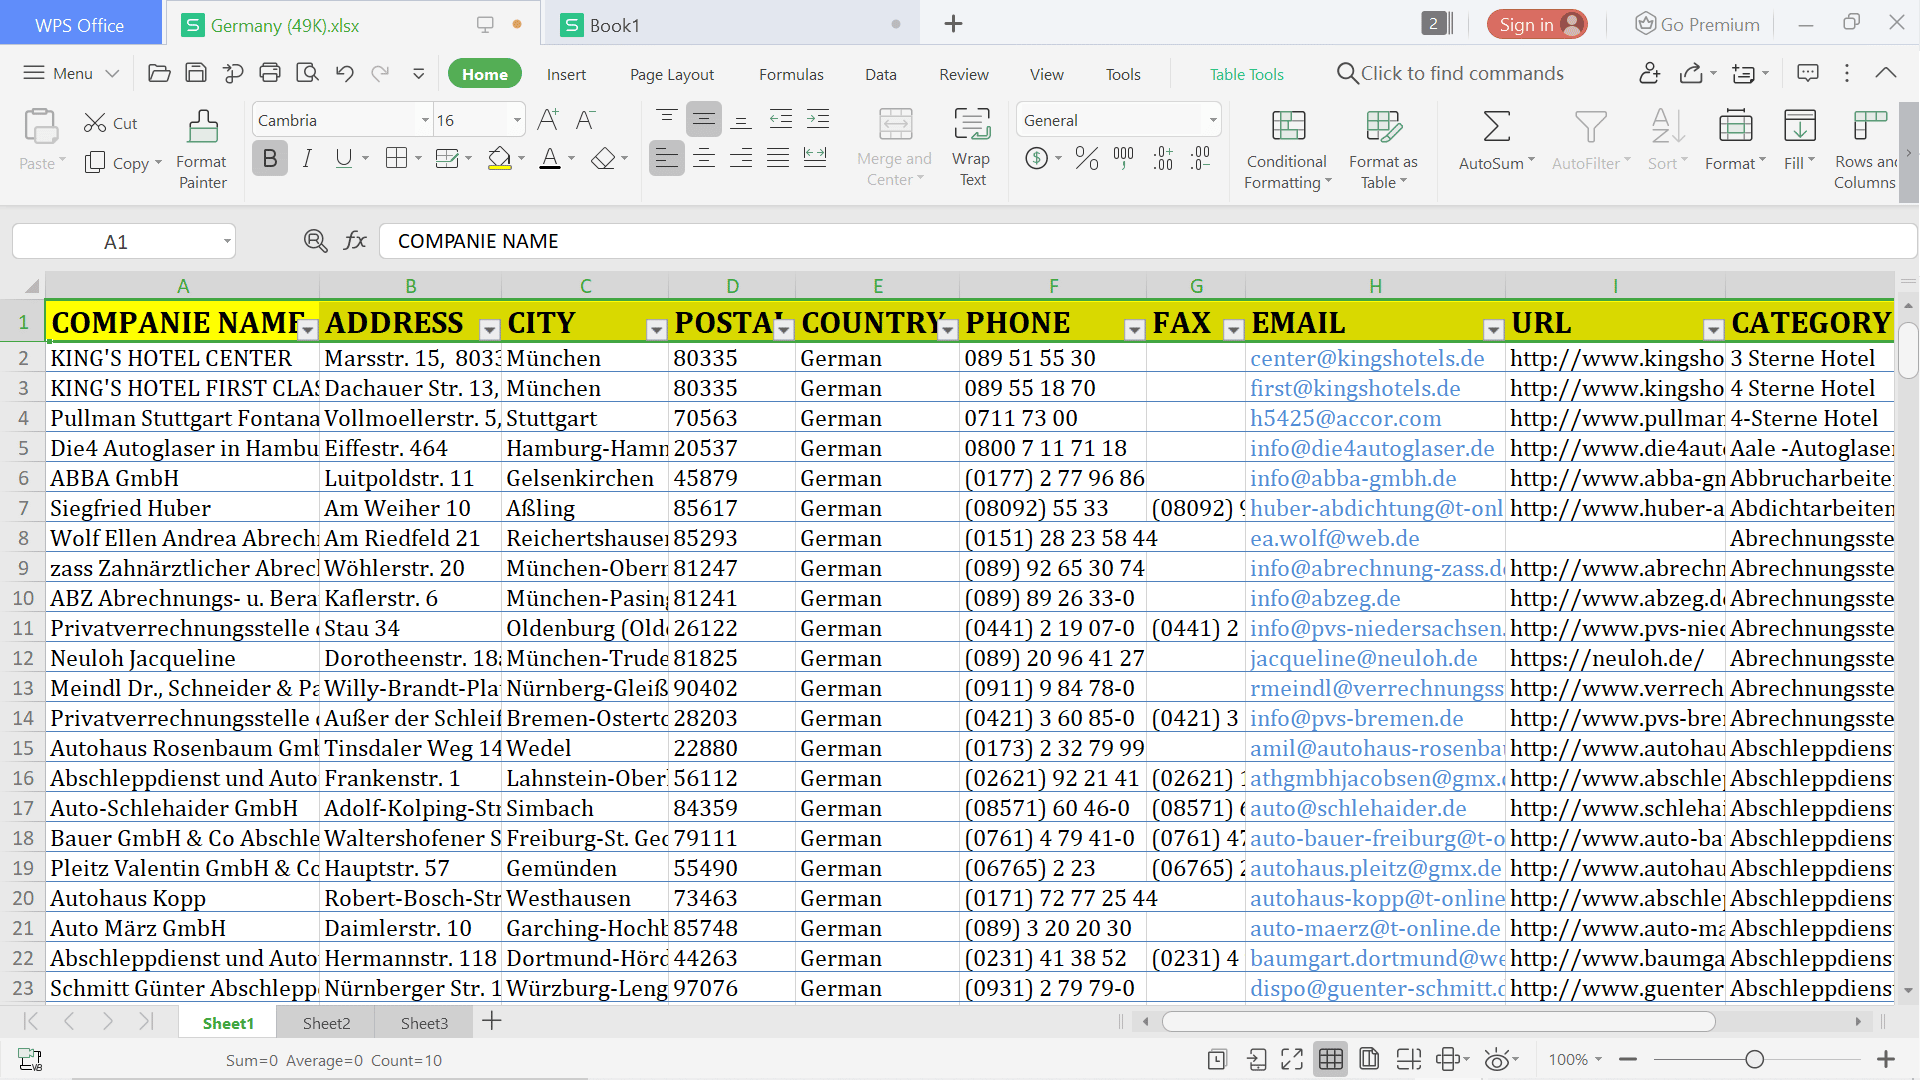Toggle Italic formatting
This screenshot has height=1080, width=1920.
click(307, 158)
